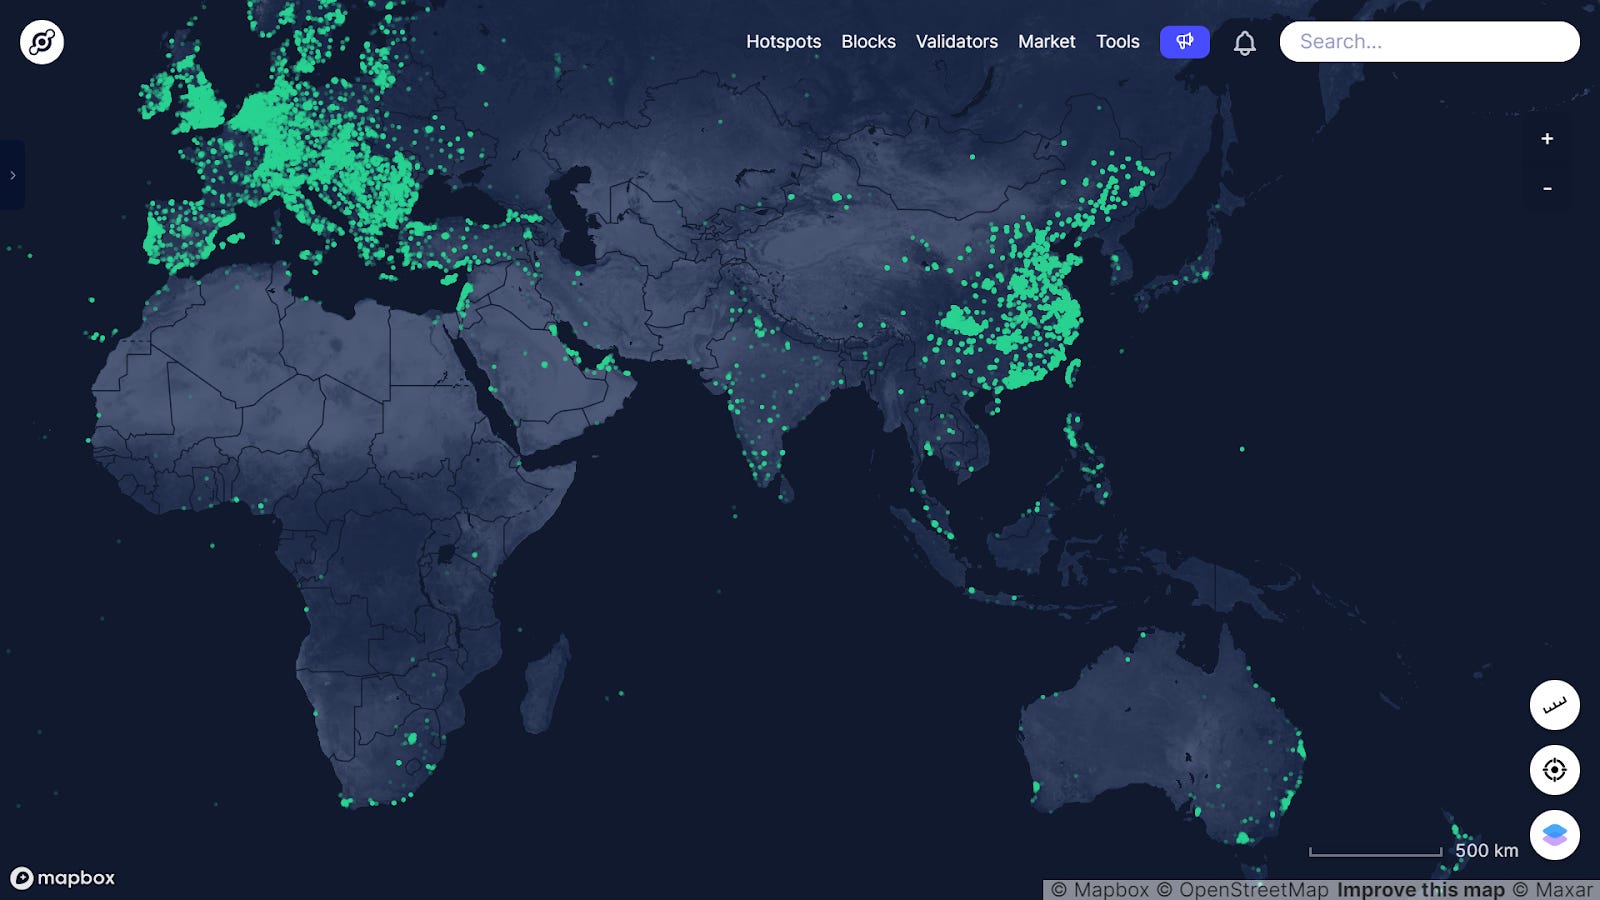Open the Hotspots menu
The image size is (1600, 900).
783,42
